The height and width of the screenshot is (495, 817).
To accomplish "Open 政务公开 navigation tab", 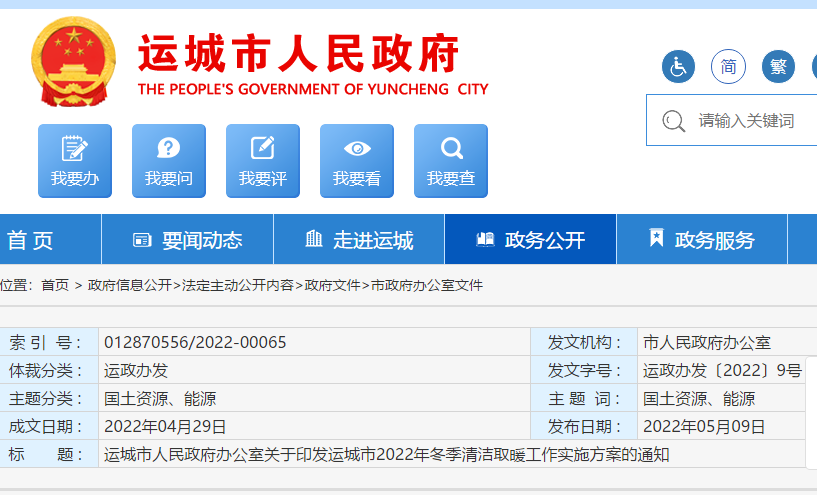I will tap(530, 240).
